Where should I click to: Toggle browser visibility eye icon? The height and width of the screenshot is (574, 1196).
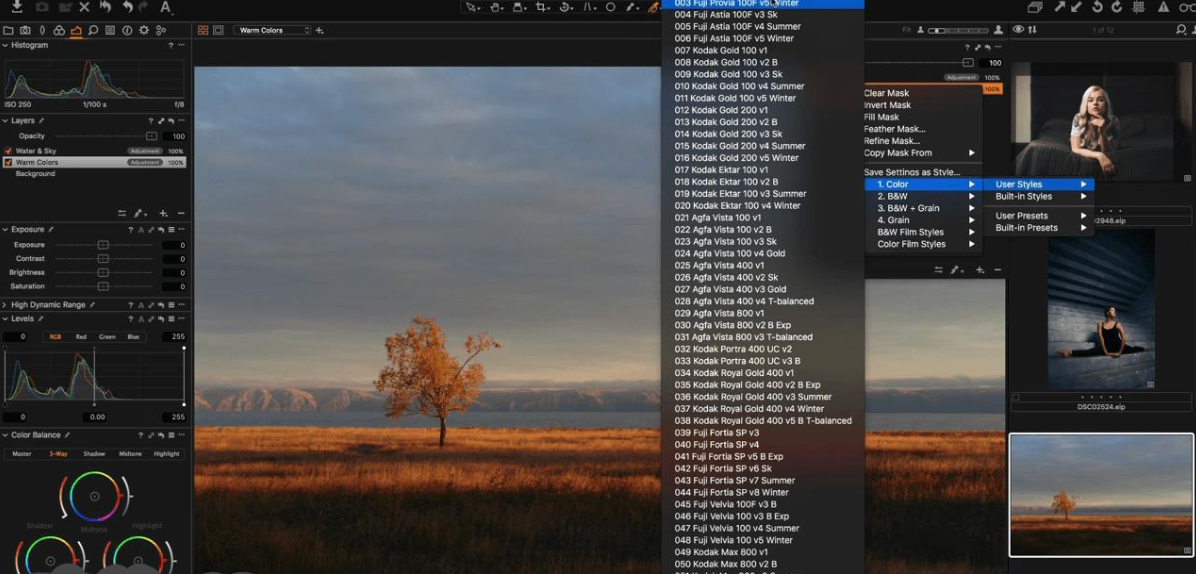pyautogui.click(x=1018, y=30)
